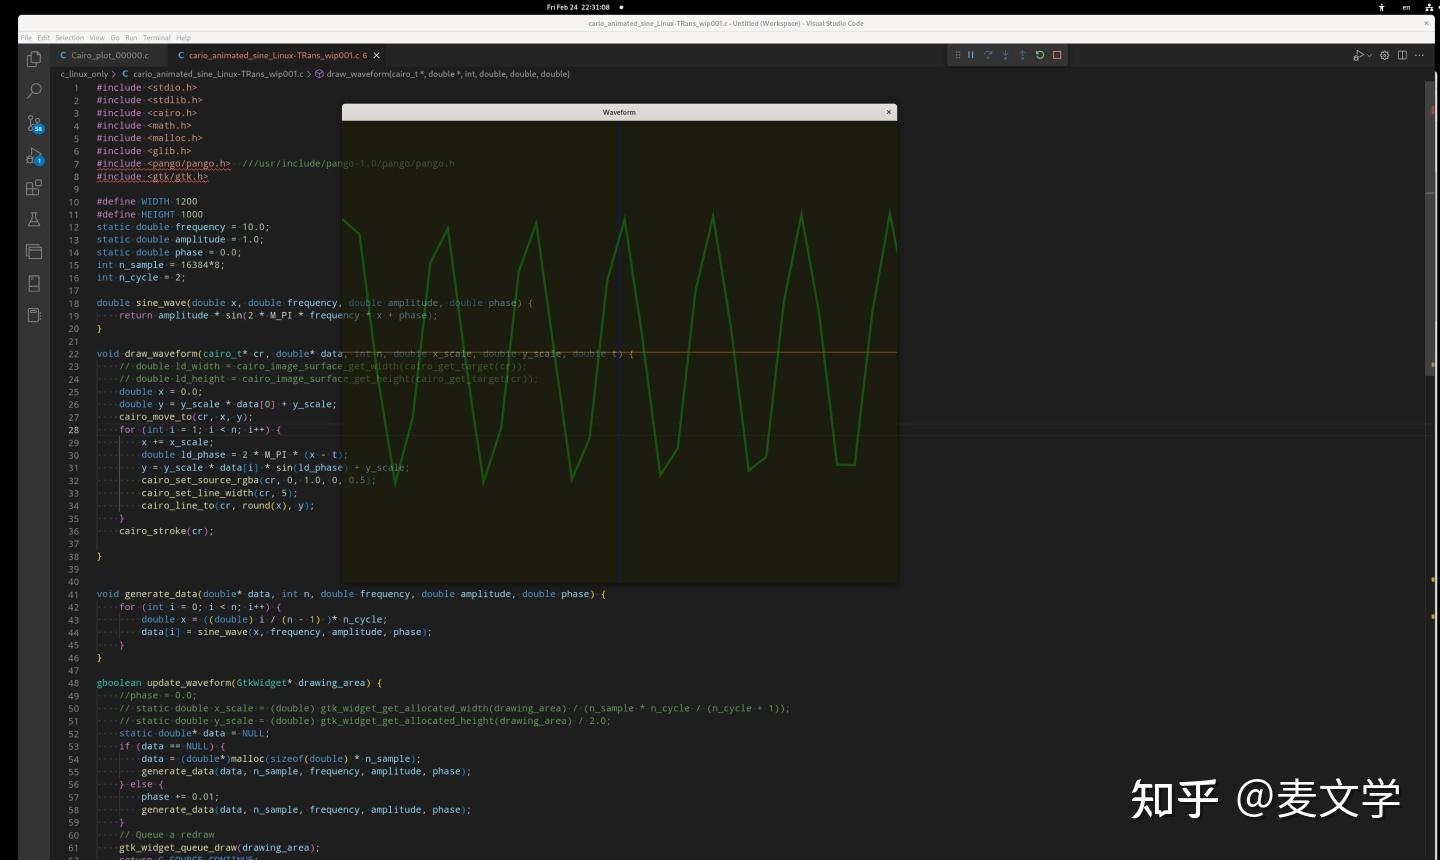Pause the debug session
Screen dimensions: 1440x860
pos(971,55)
